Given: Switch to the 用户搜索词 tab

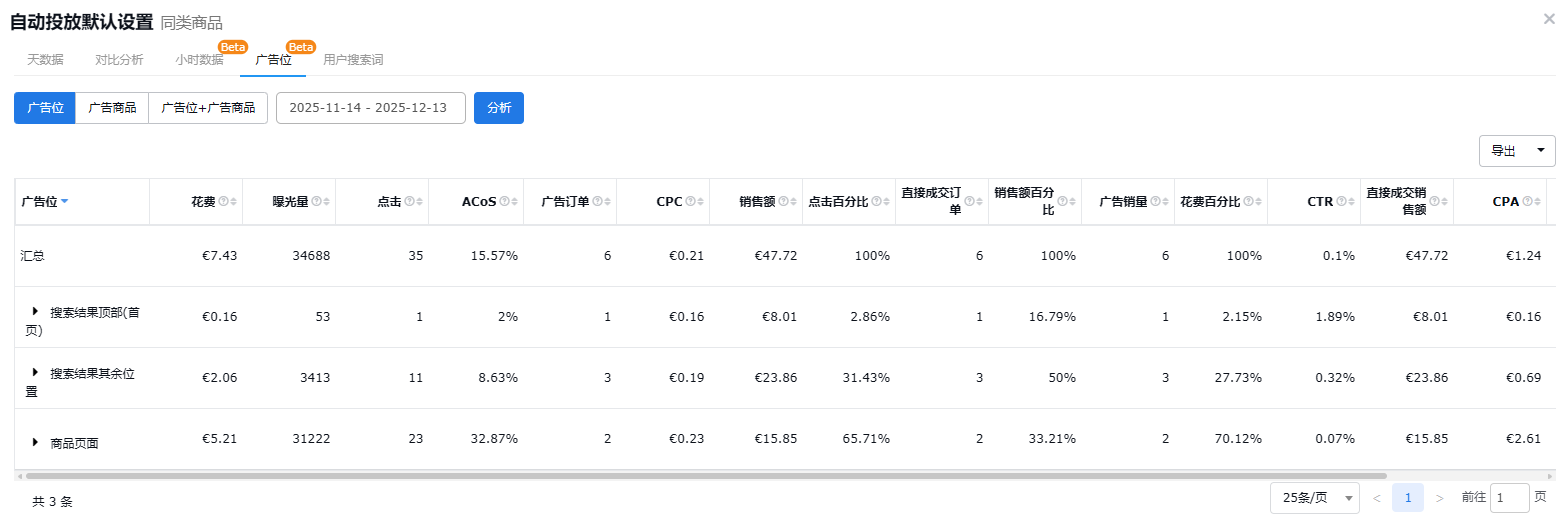Looking at the screenshot, I should click(x=353, y=60).
